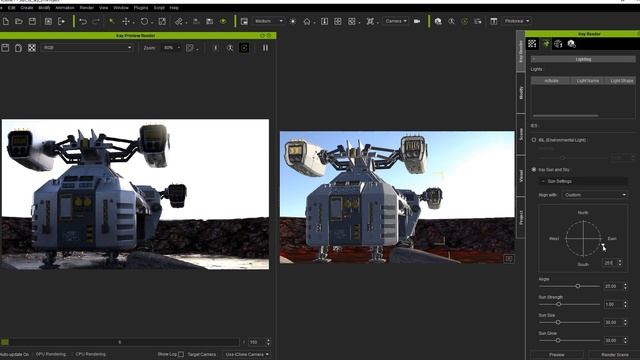
Task: Click the save image icon in preview toolbar
Action: point(5,48)
